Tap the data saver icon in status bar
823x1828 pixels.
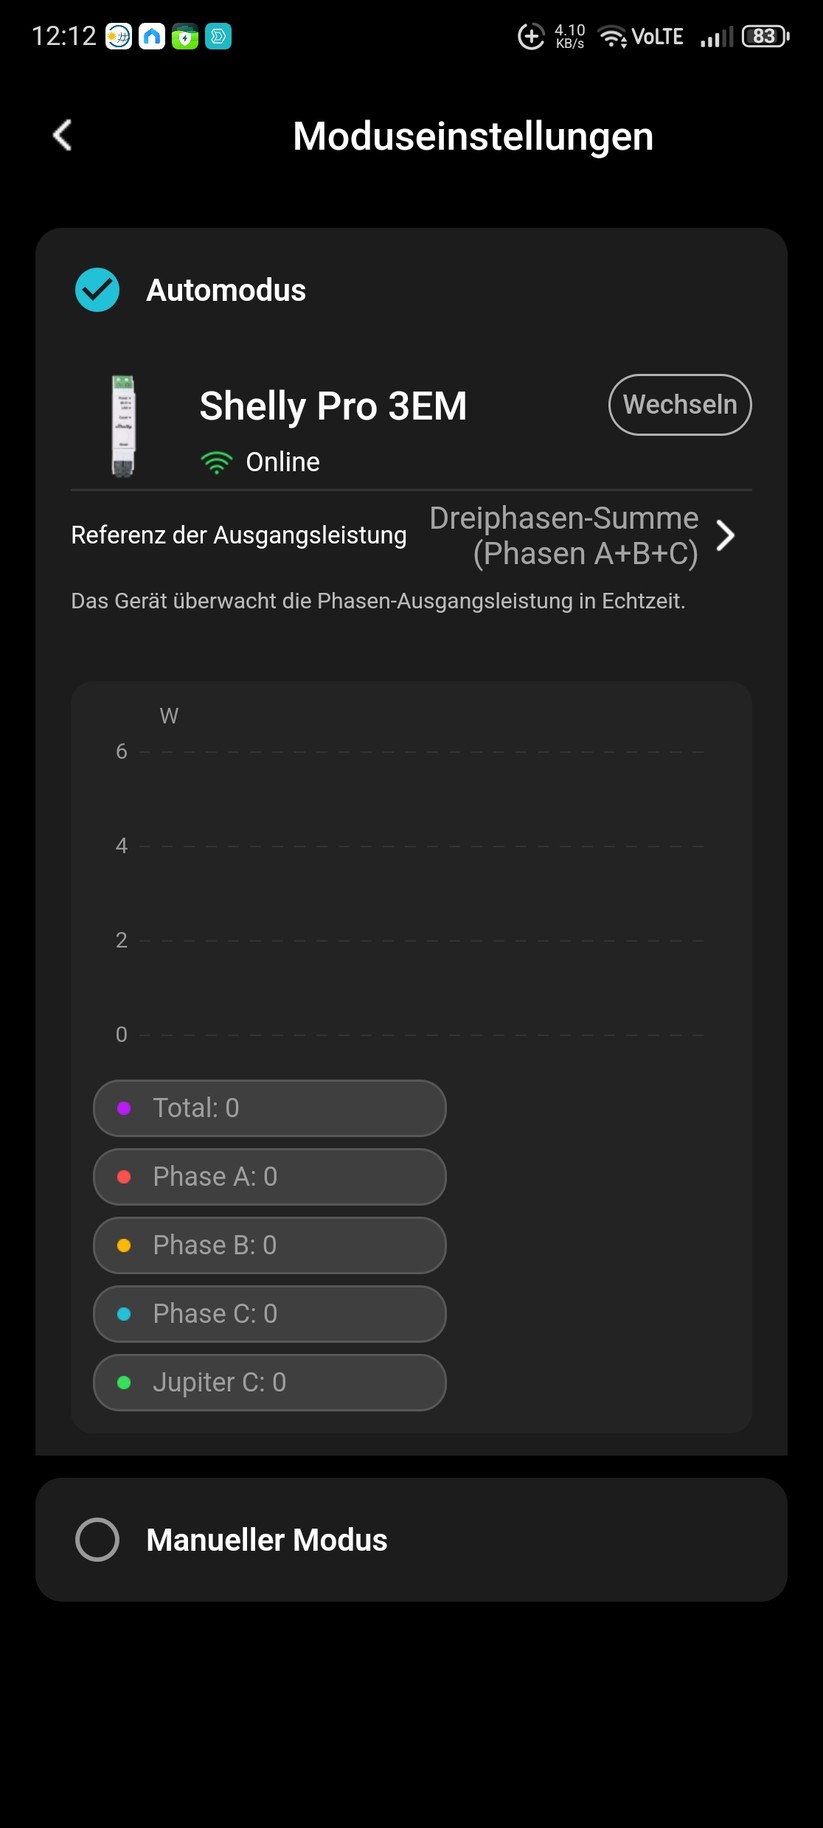(x=531, y=36)
